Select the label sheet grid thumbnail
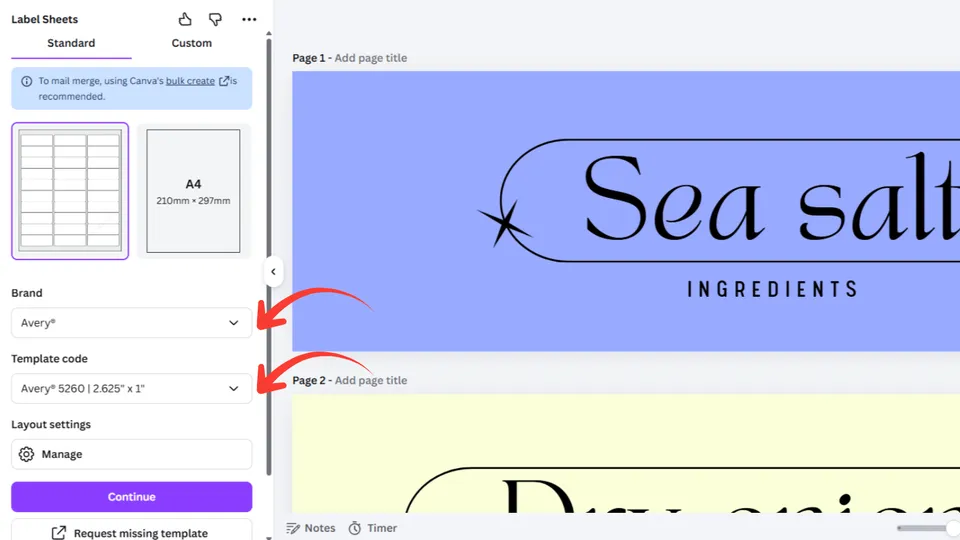Screen dimensions: 960x540 coord(70,191)
